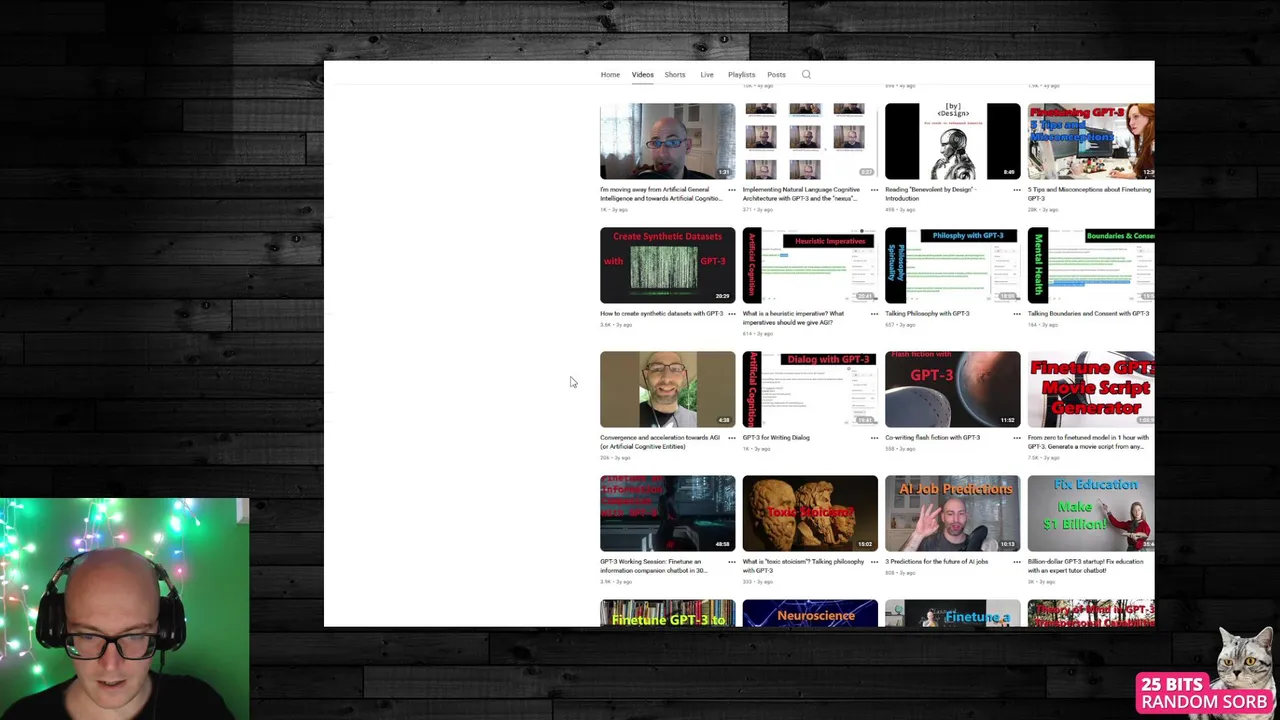Image resolution: width=1280 pixels, height=720 pixels.
Task: Play the 1:31 thumbnail of man with blue glasses
Action: coord(667,141)
